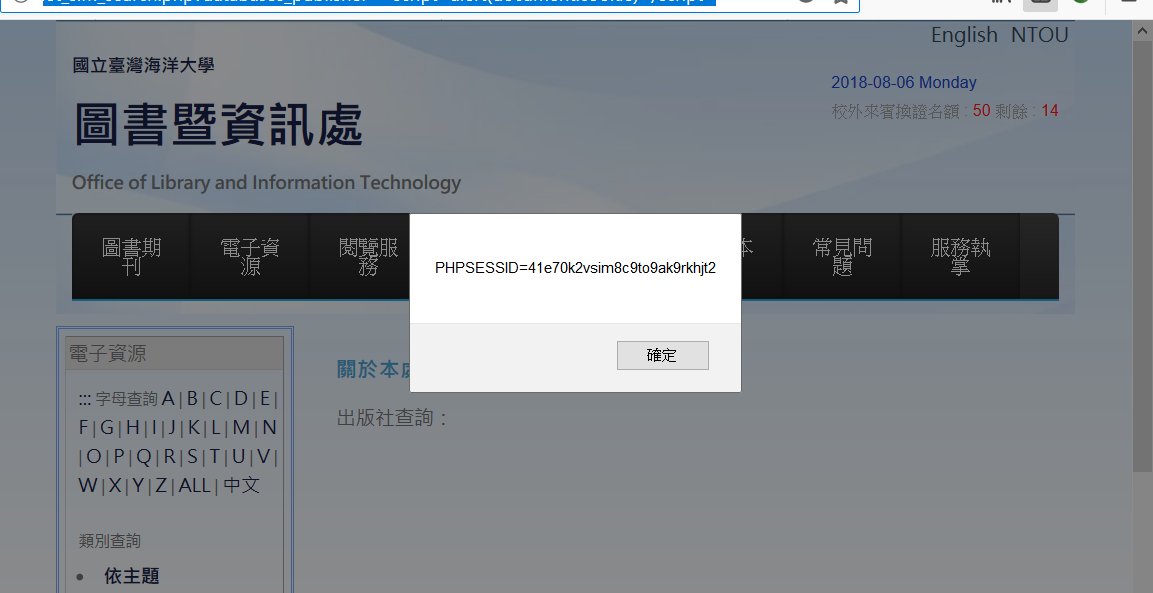Browse databases by letter M

click(x=241, y=427)
